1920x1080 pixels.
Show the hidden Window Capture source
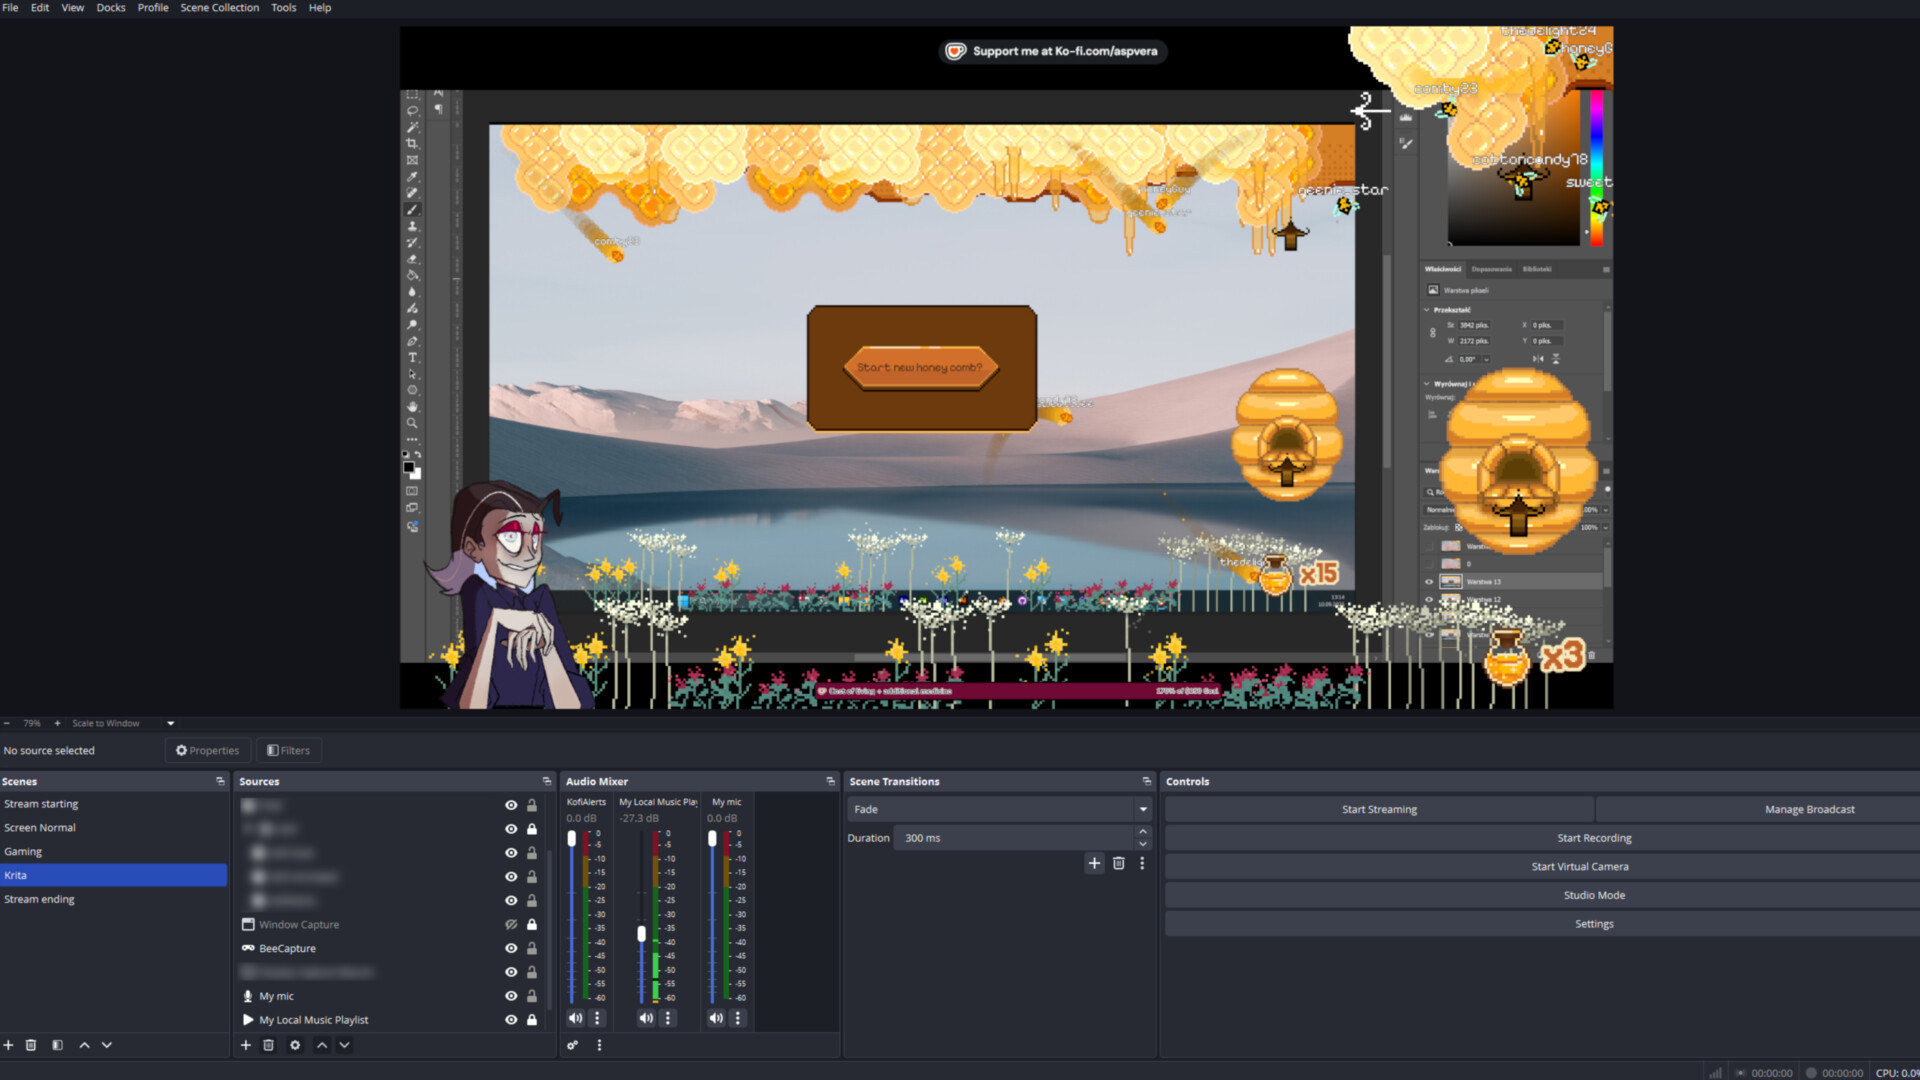point(510,924)
